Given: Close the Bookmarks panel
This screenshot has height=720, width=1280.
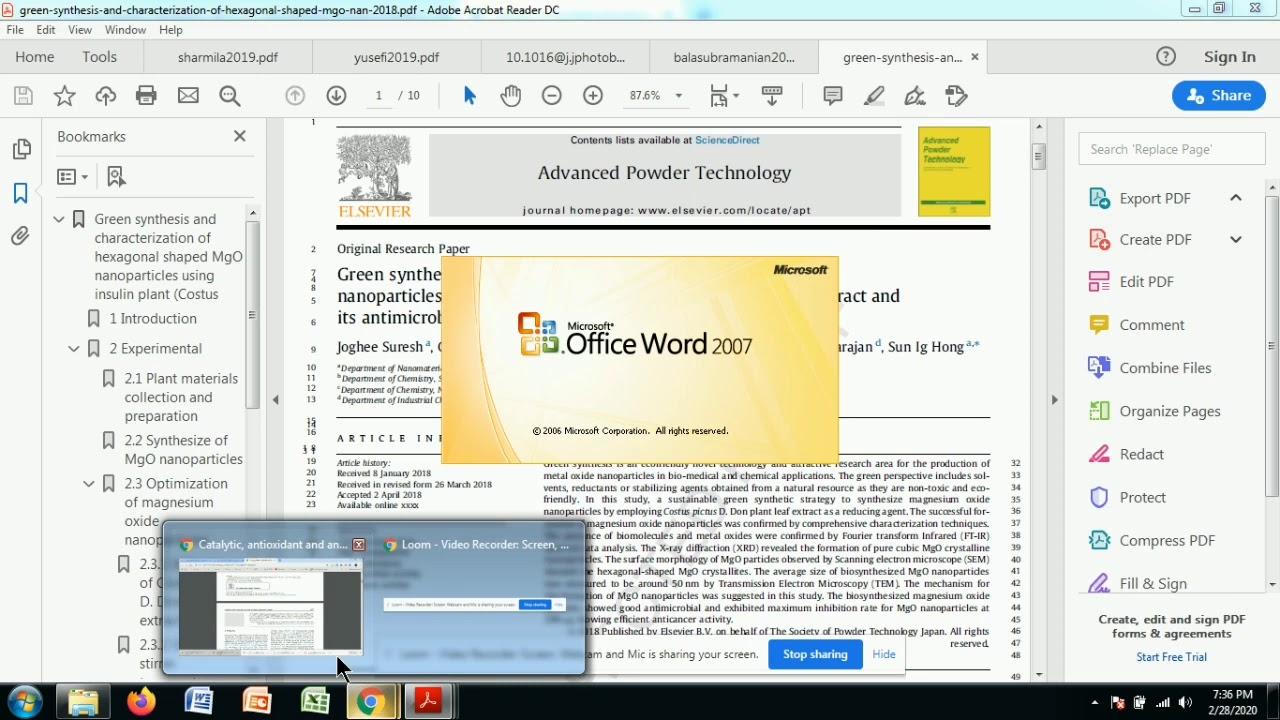Looking at the screenshot, I should (x=240, y=136).
